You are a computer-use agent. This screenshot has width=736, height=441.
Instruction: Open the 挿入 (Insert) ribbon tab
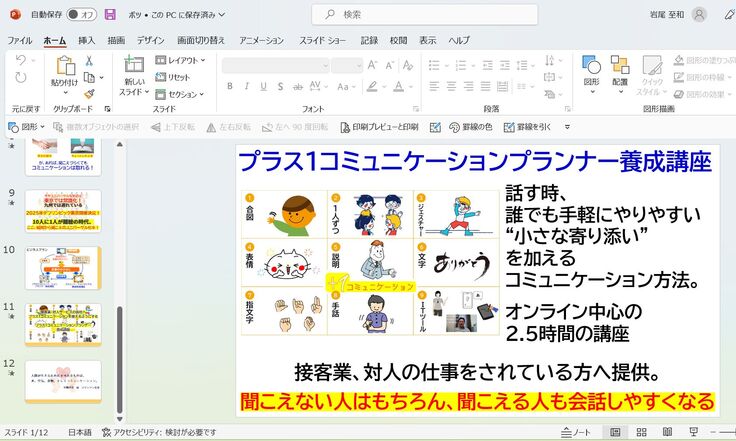[87, 40]
